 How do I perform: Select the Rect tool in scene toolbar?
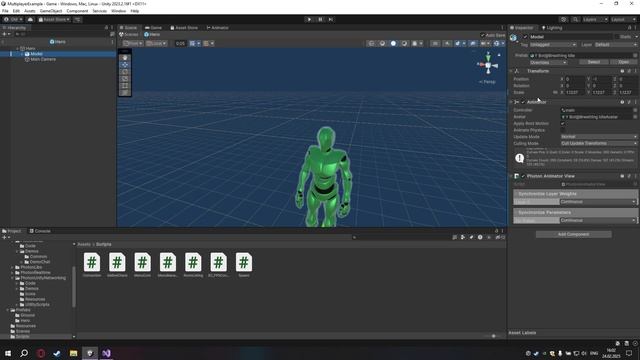125,86
